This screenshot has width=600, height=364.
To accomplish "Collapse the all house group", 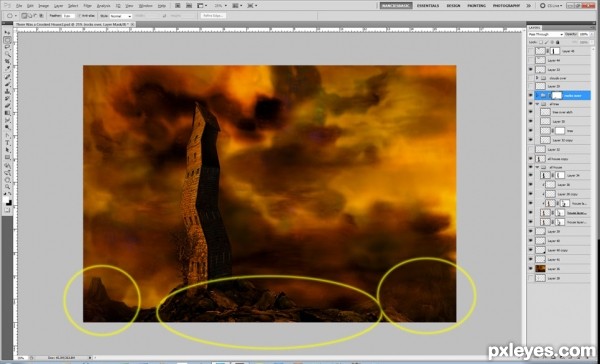I will 537,168.
